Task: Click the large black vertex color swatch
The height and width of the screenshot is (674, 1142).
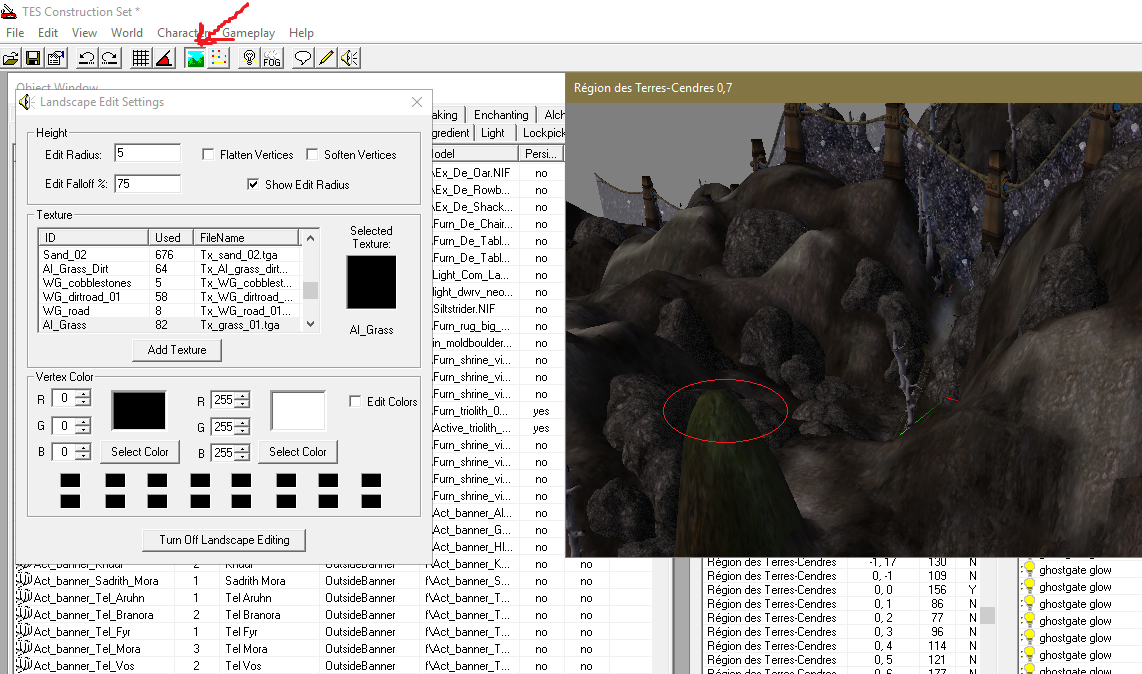Action: tap(139, 410)
